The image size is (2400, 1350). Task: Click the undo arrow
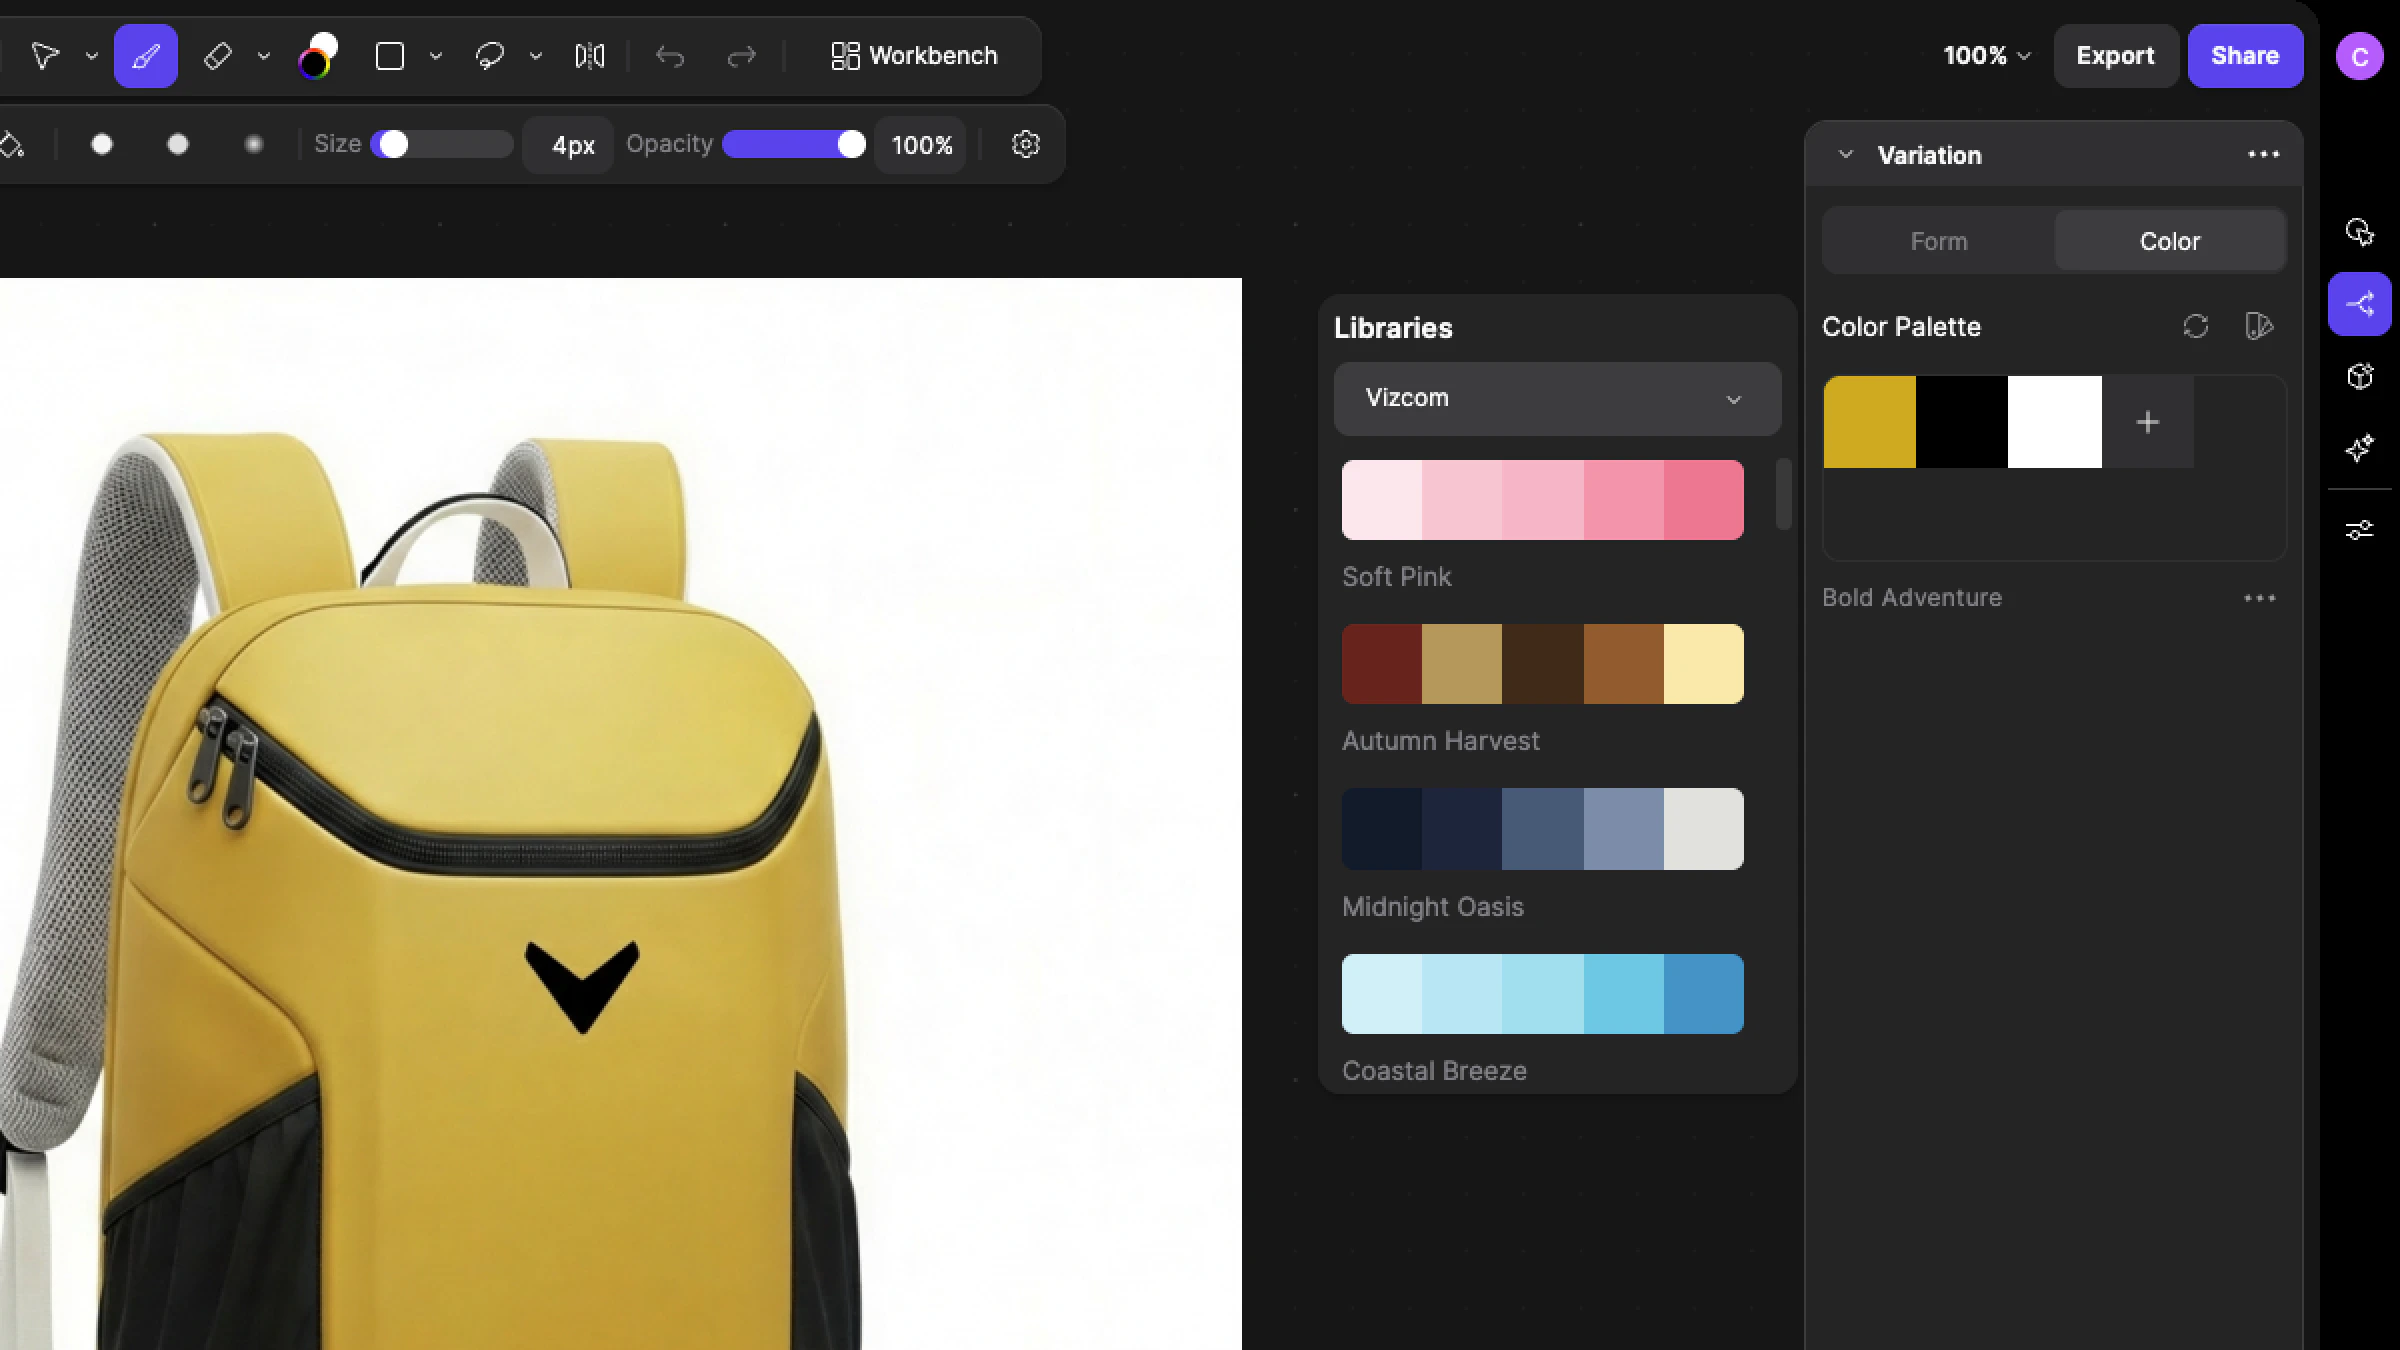[x=670, y=56]
